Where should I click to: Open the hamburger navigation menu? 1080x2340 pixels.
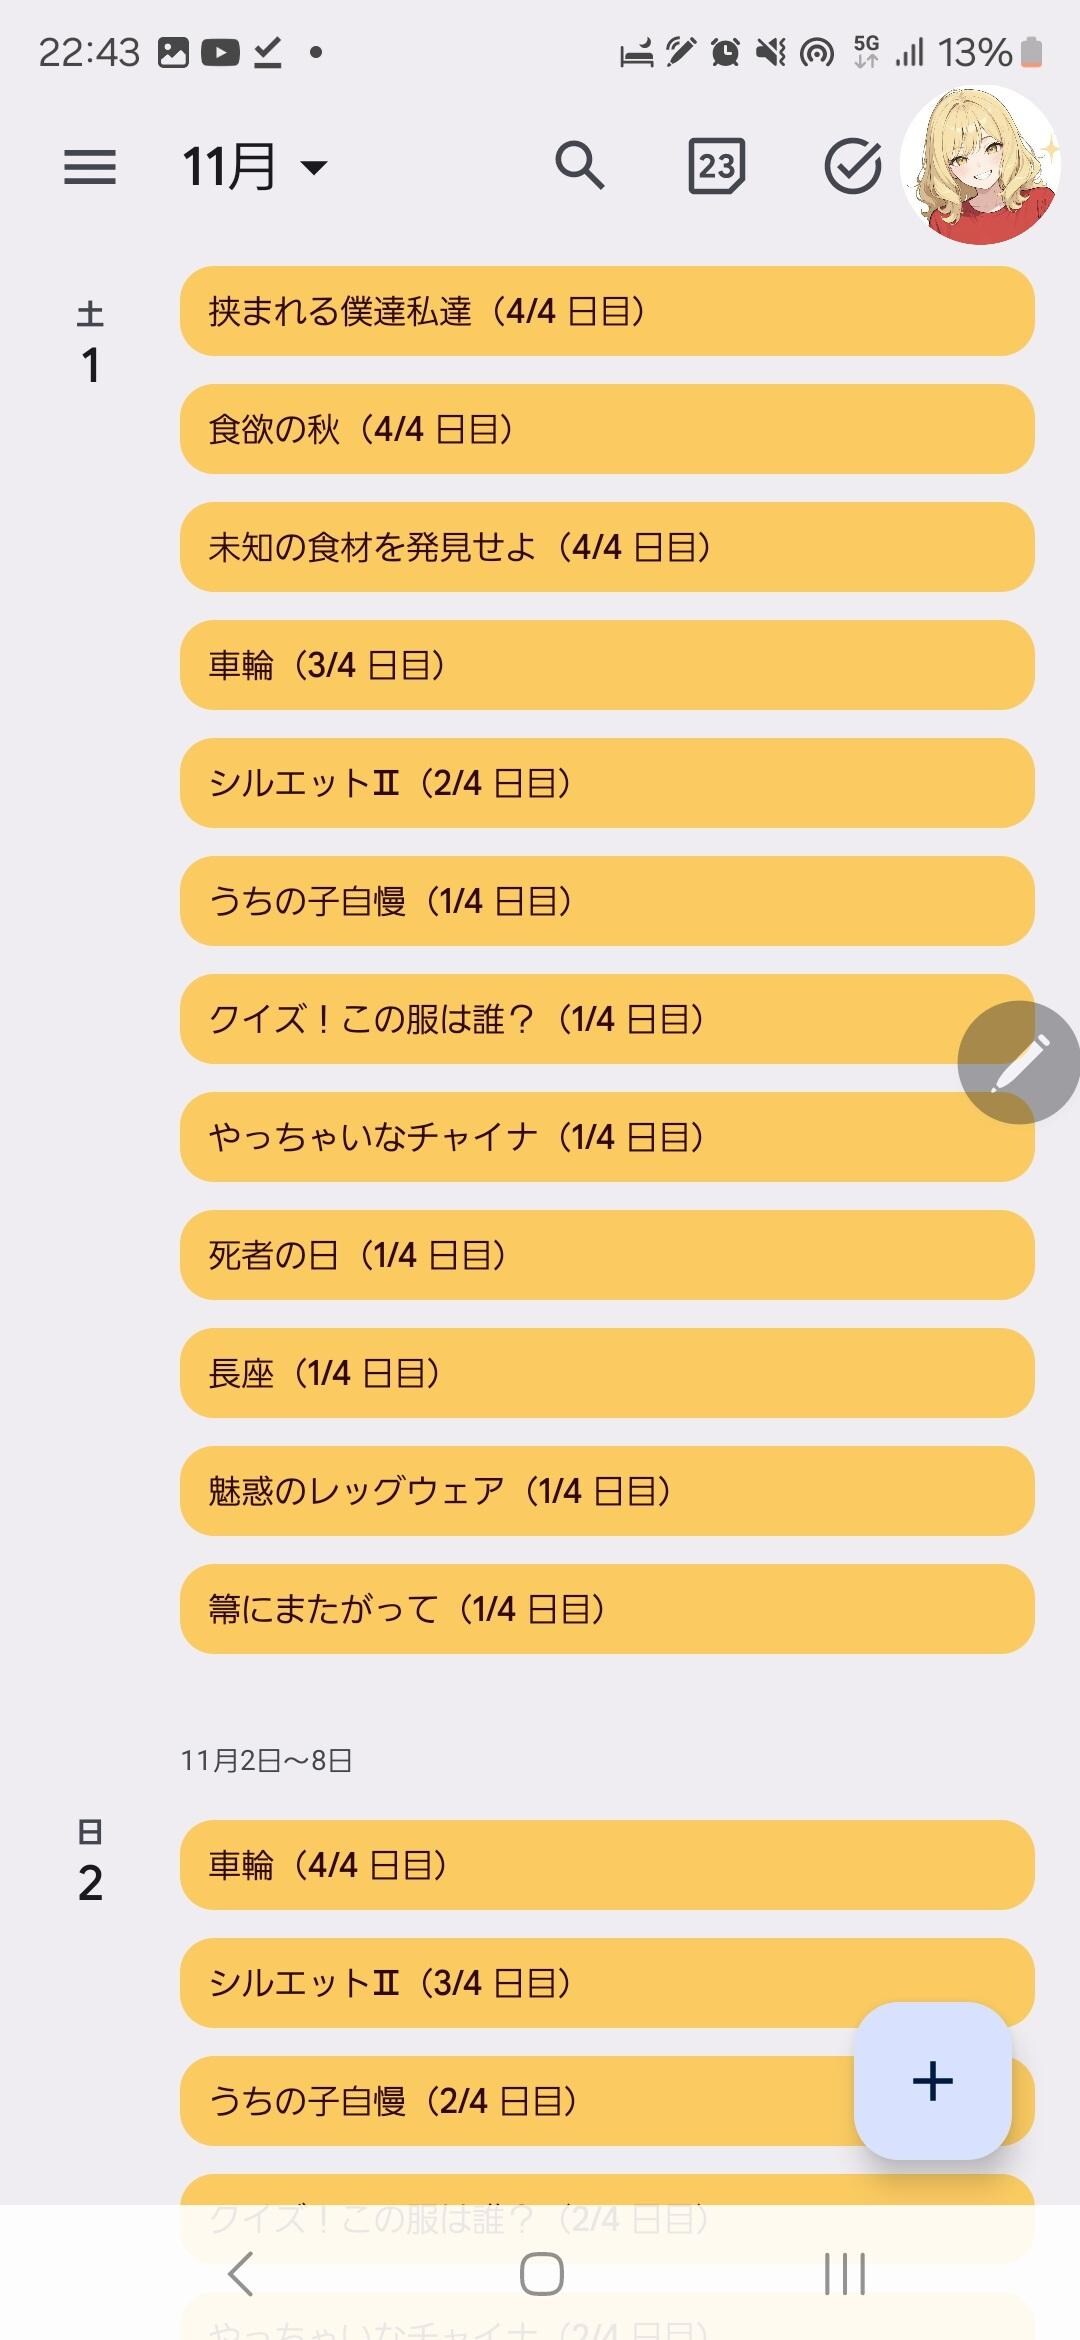pyautogui.click(x=90, y=166)
